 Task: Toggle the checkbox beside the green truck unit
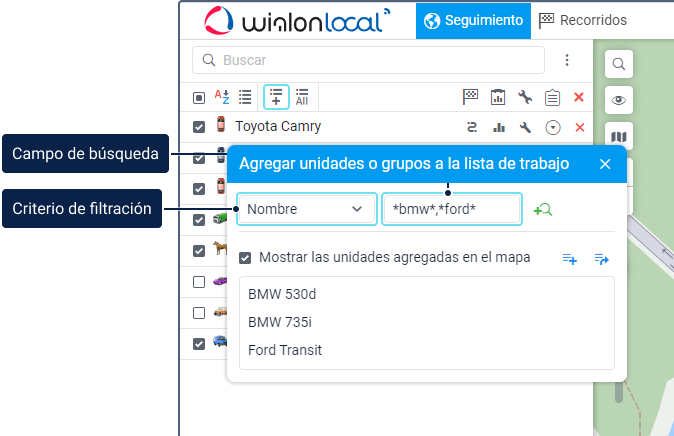[199, 220]
